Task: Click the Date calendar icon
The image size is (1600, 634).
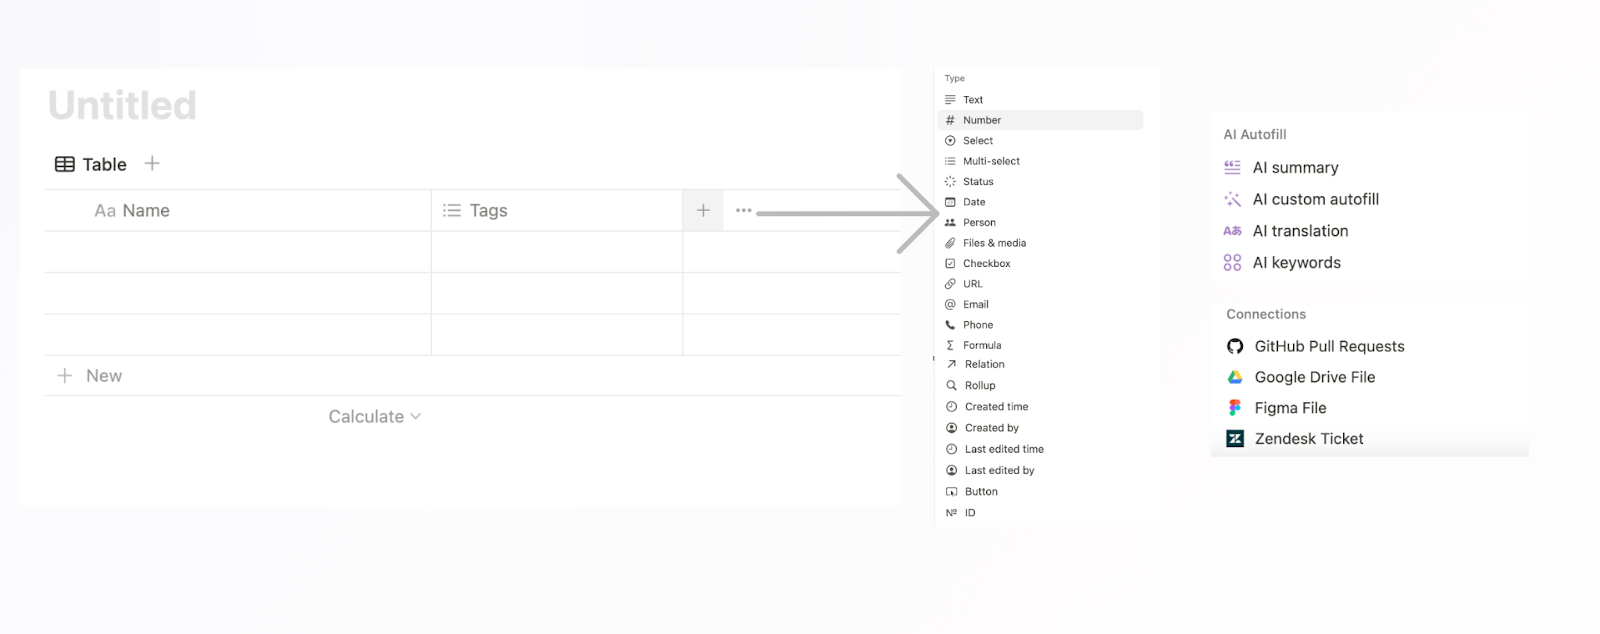Action: click(950, 202)
